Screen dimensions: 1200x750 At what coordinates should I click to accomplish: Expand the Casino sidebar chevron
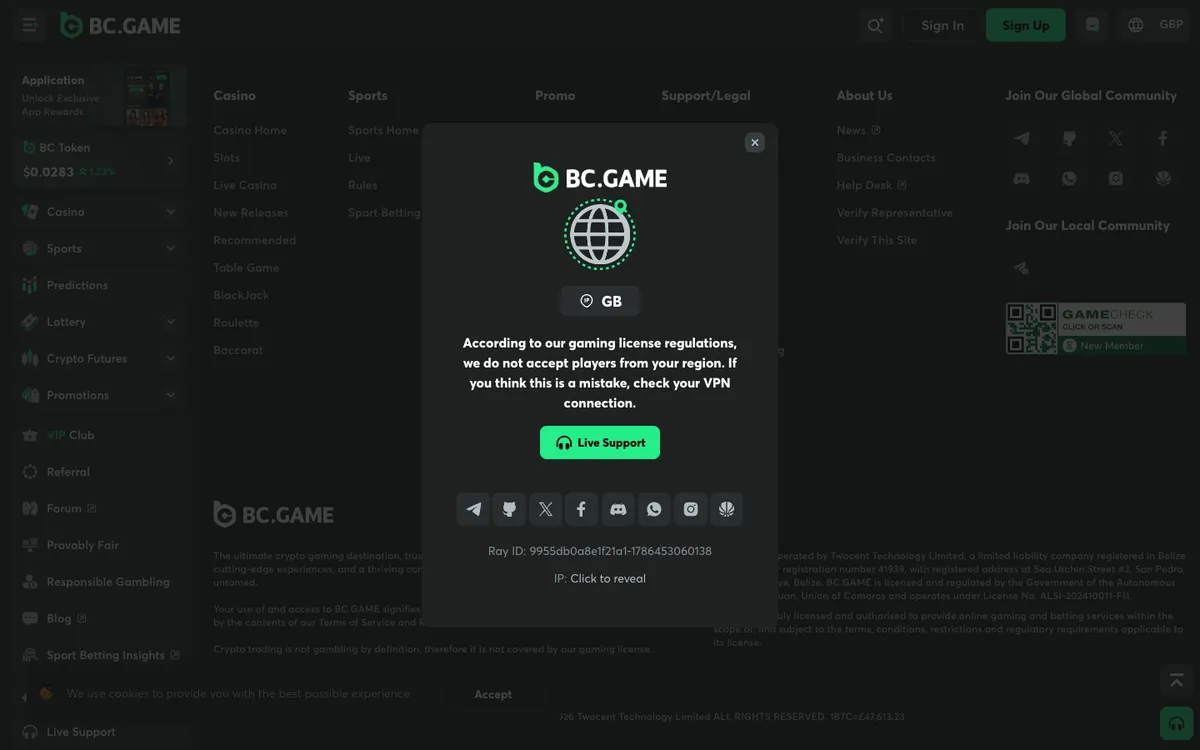170,212
